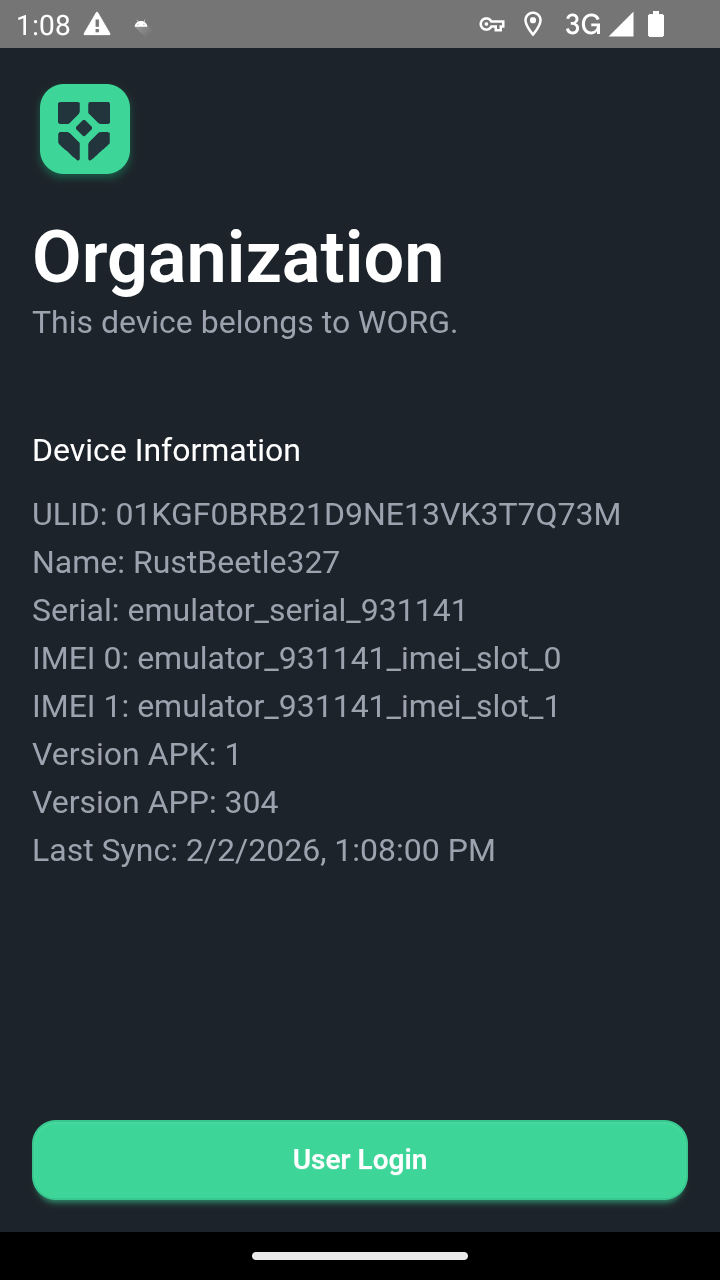Tap the Last Sync timestamp line

pyautogui.click(x=263, y=850)
